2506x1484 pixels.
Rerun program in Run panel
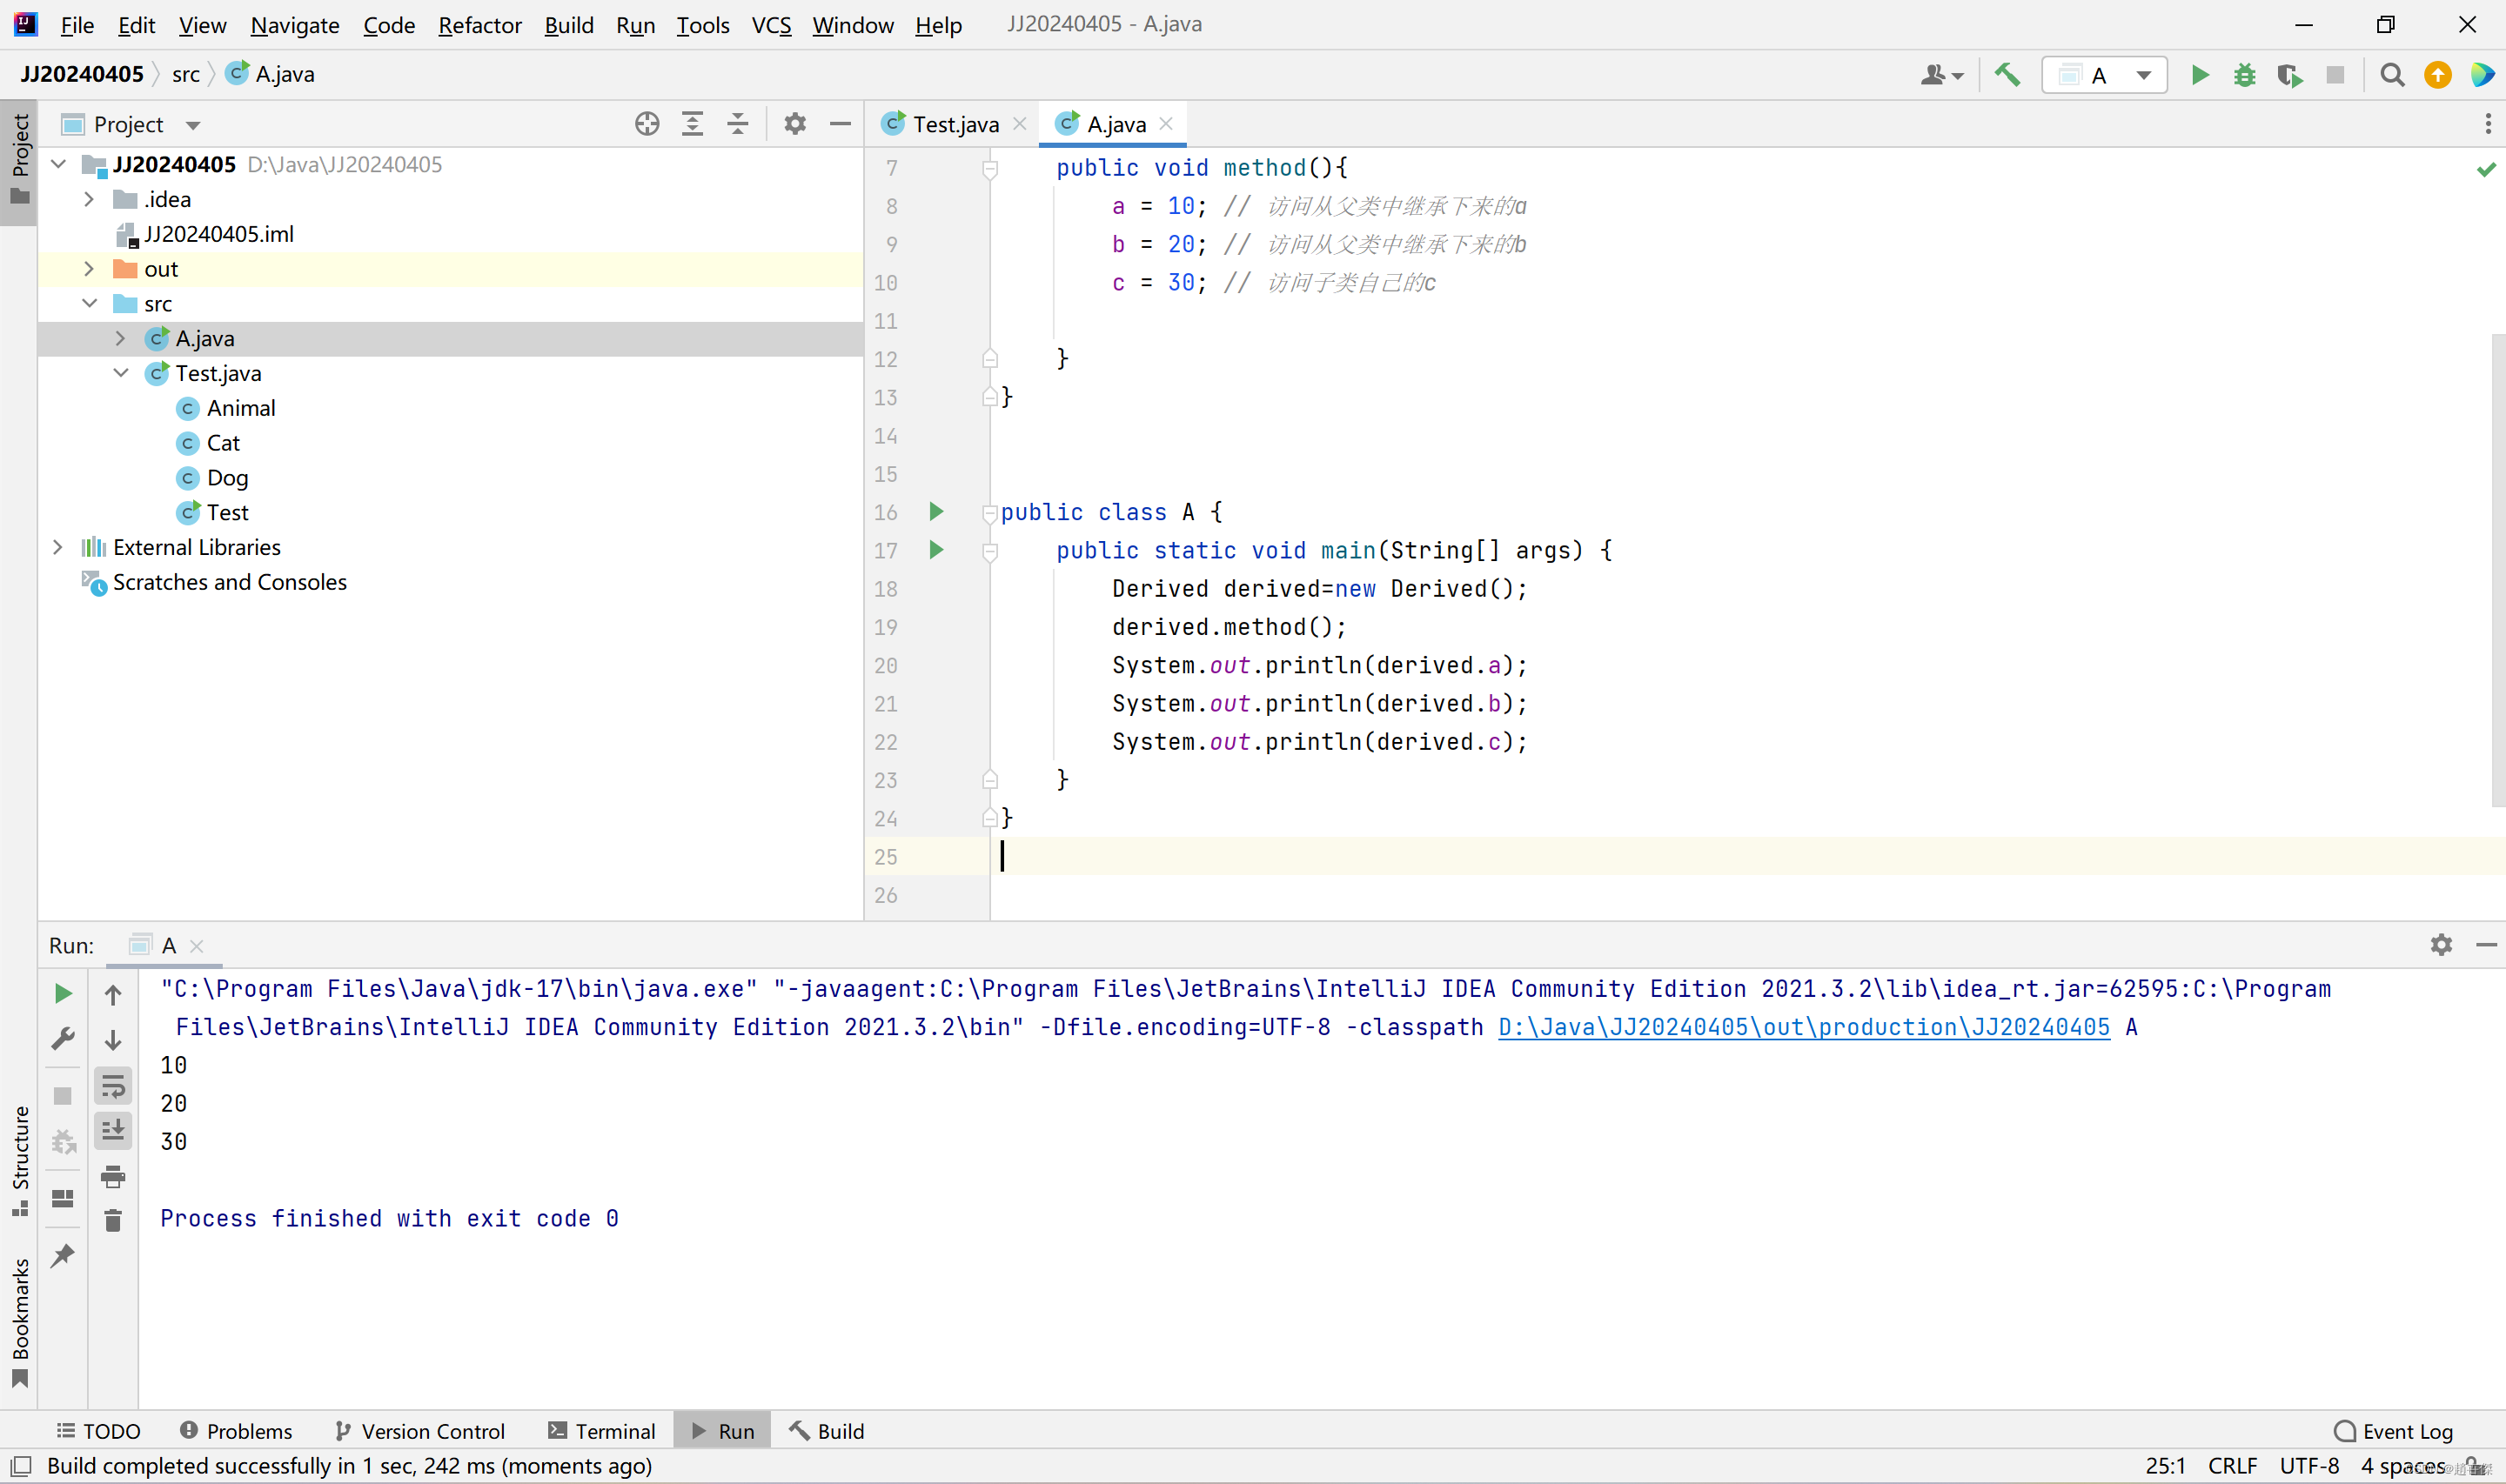63,994
